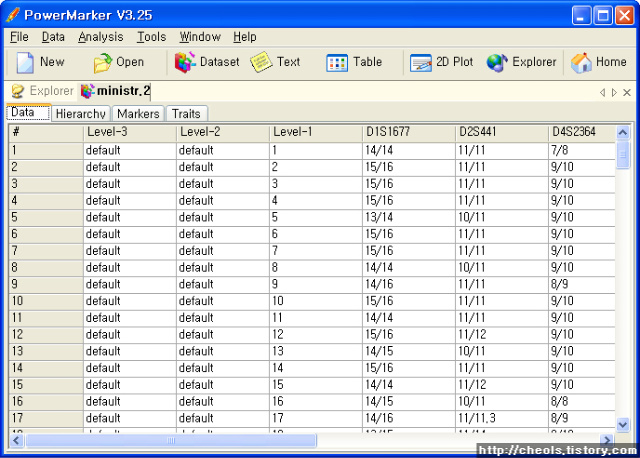640x458 pixels.
Task: Click the Dataset toolbar label
Action: (219, 62)
